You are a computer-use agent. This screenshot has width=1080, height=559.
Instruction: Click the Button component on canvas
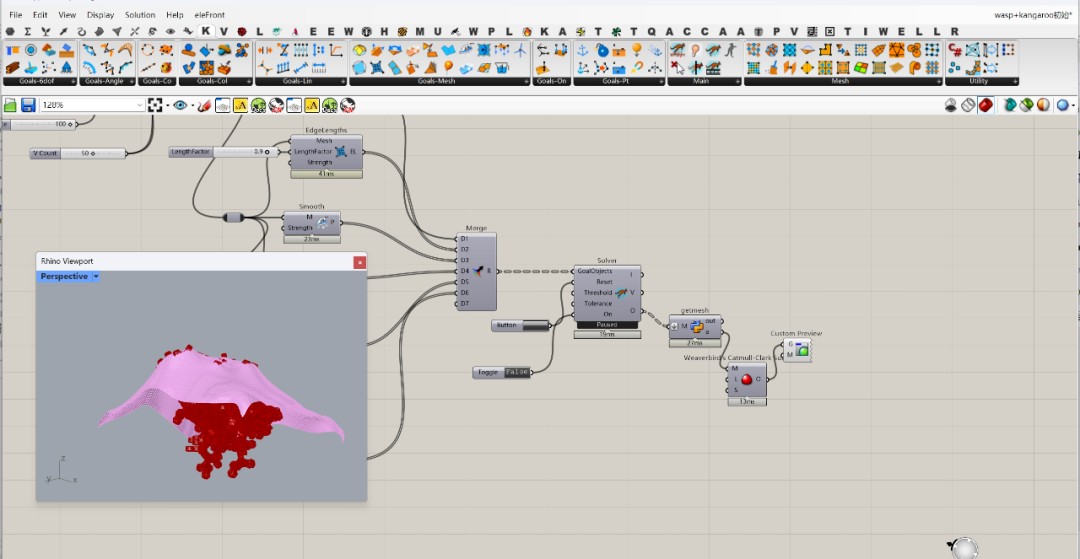click(x=520, y=326)
